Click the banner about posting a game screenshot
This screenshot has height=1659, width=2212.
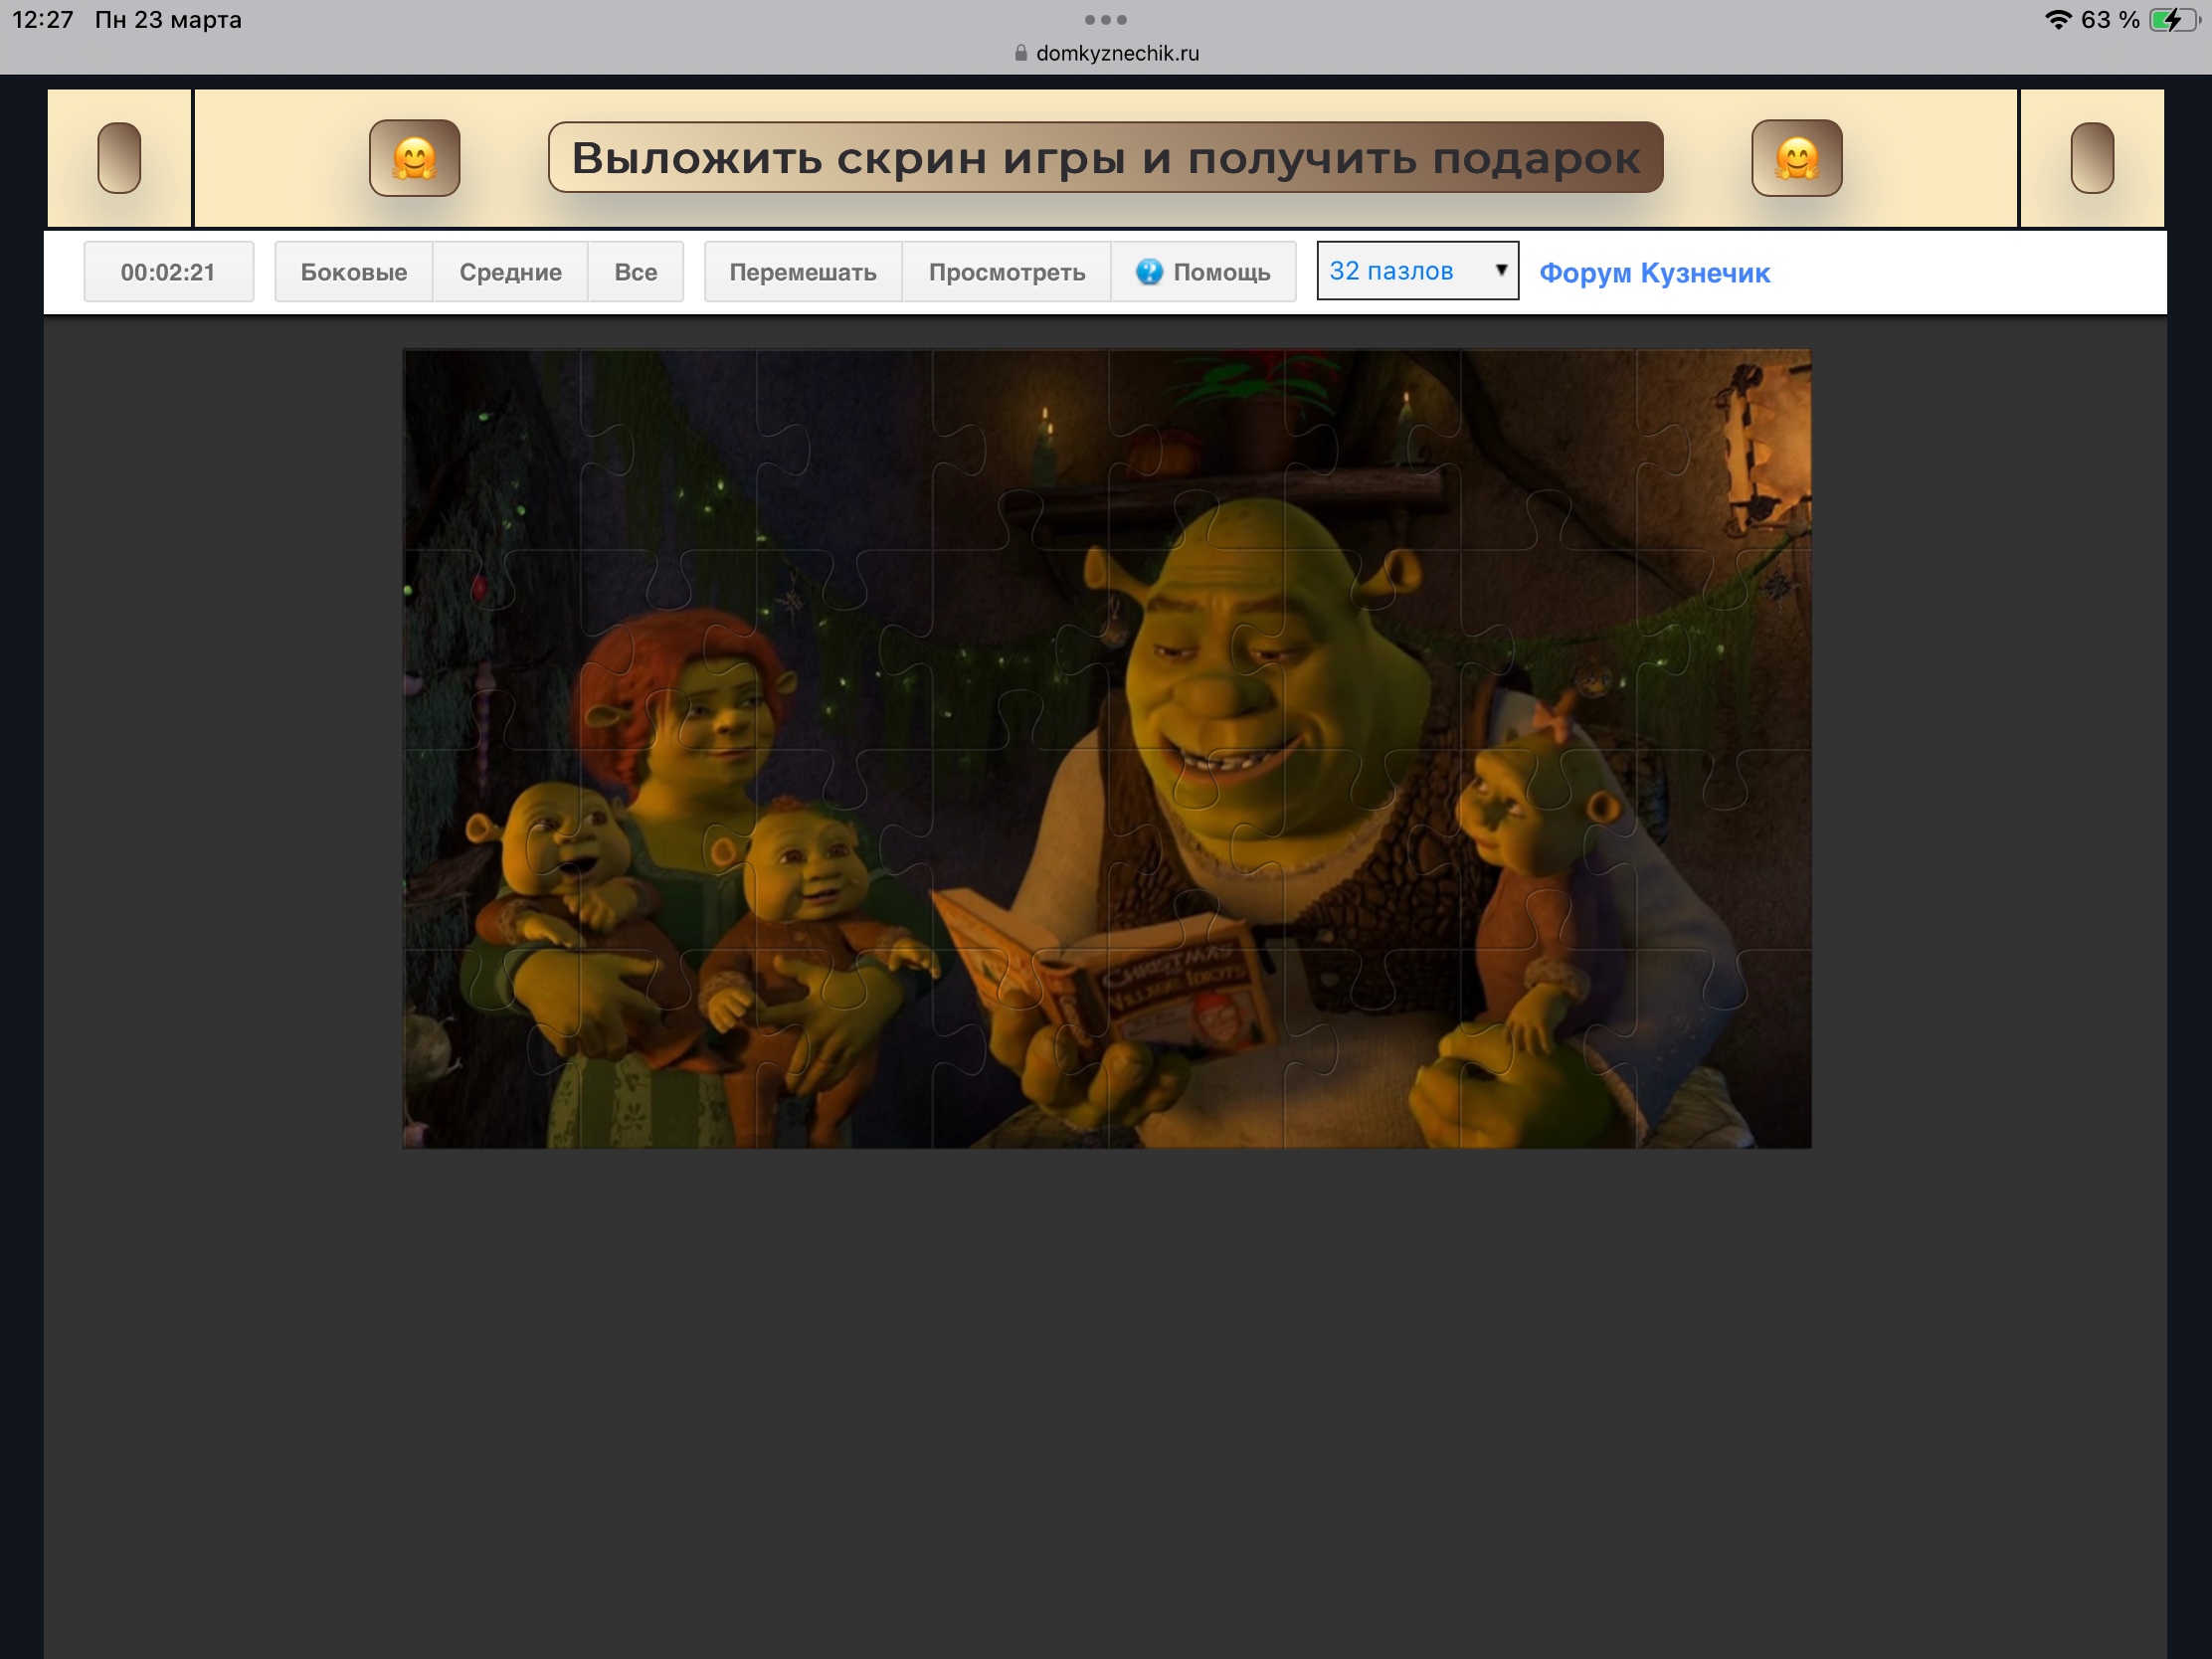click(1105, 158)
